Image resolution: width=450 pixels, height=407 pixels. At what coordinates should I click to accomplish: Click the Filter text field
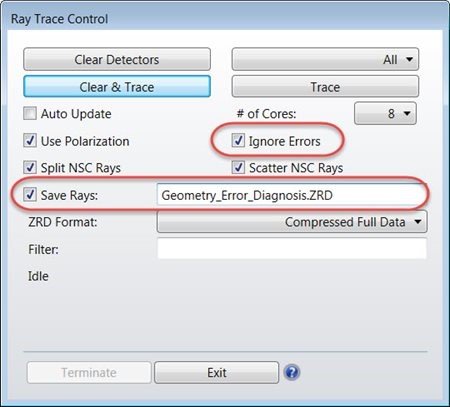tap(292, 249)
